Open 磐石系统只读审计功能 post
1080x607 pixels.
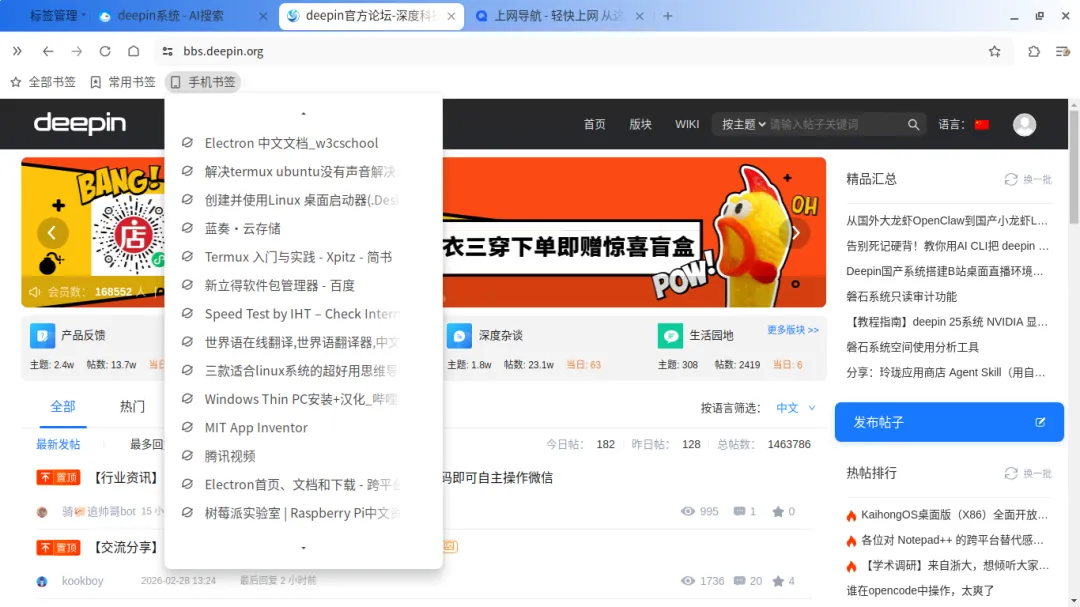902,296
